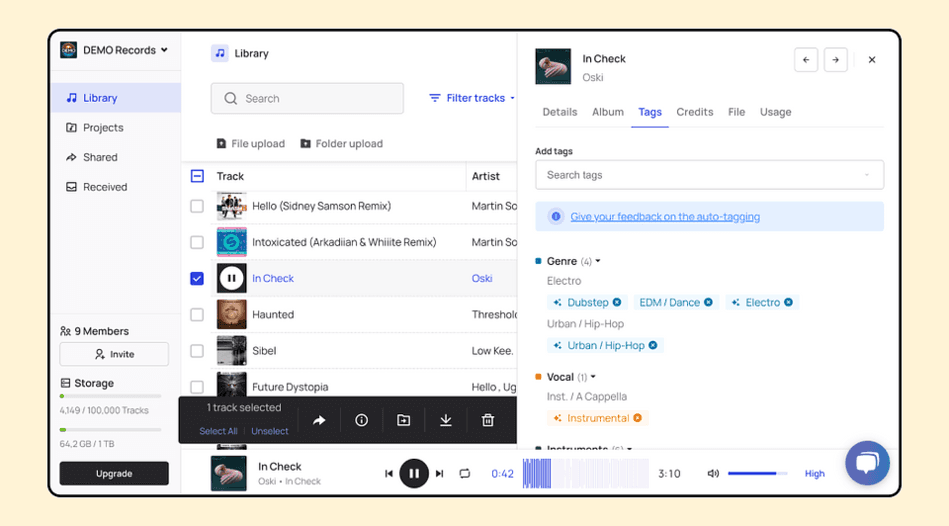Open the auto-tagging feedback link
The height and width of the screenshot is (526, 949).
click(665, 217)
